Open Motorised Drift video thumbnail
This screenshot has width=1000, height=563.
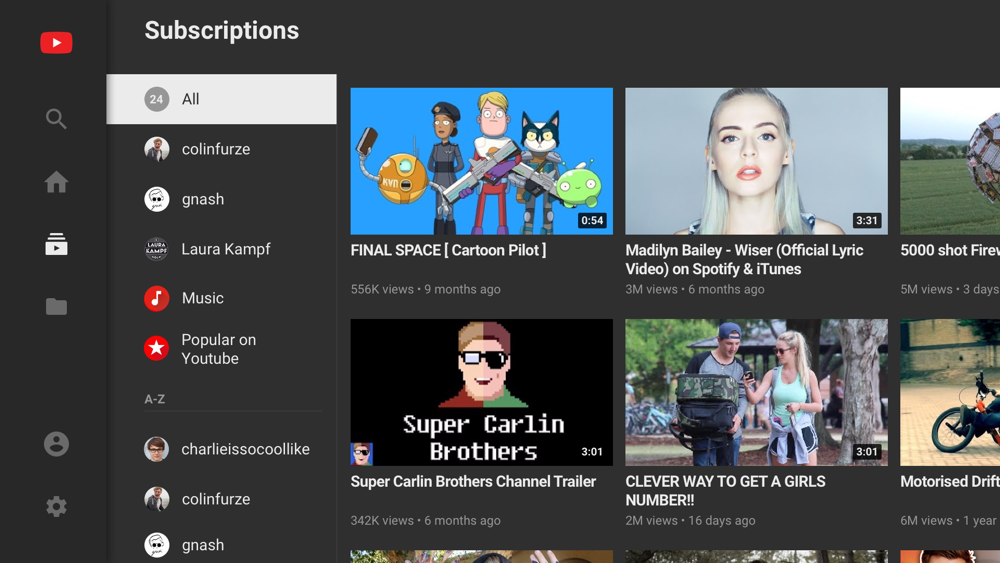point(950,392)
